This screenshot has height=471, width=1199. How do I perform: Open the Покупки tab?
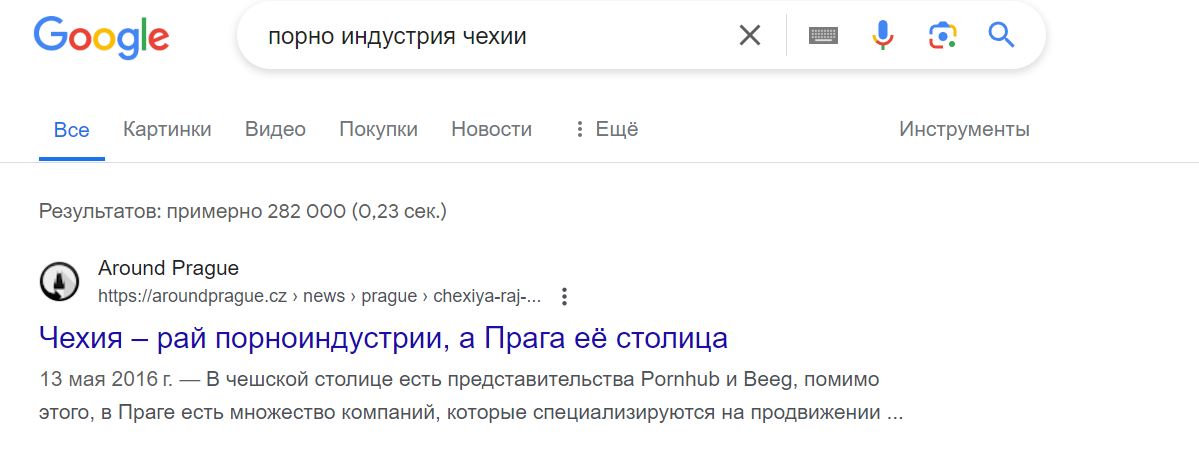pos(379,129)
